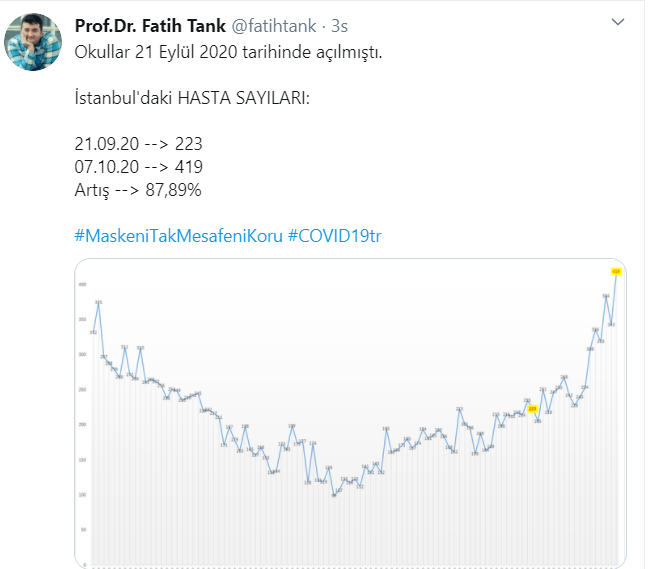This screenshot has height=569, width=667.
Task: Open the #COVID19tr hashtag
Action: tap(335, 236)
